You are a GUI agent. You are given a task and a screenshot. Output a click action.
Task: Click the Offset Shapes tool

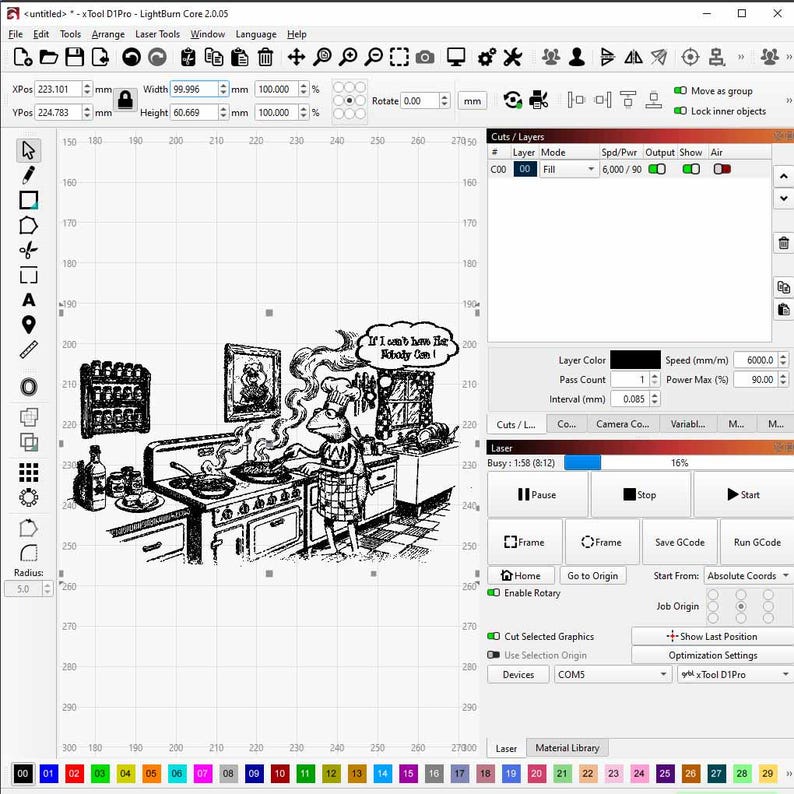coord(28,387)
